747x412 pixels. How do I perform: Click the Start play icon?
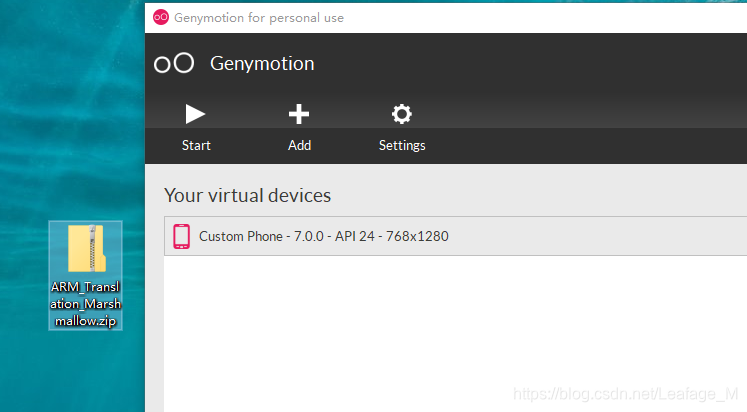coord(195,114)
